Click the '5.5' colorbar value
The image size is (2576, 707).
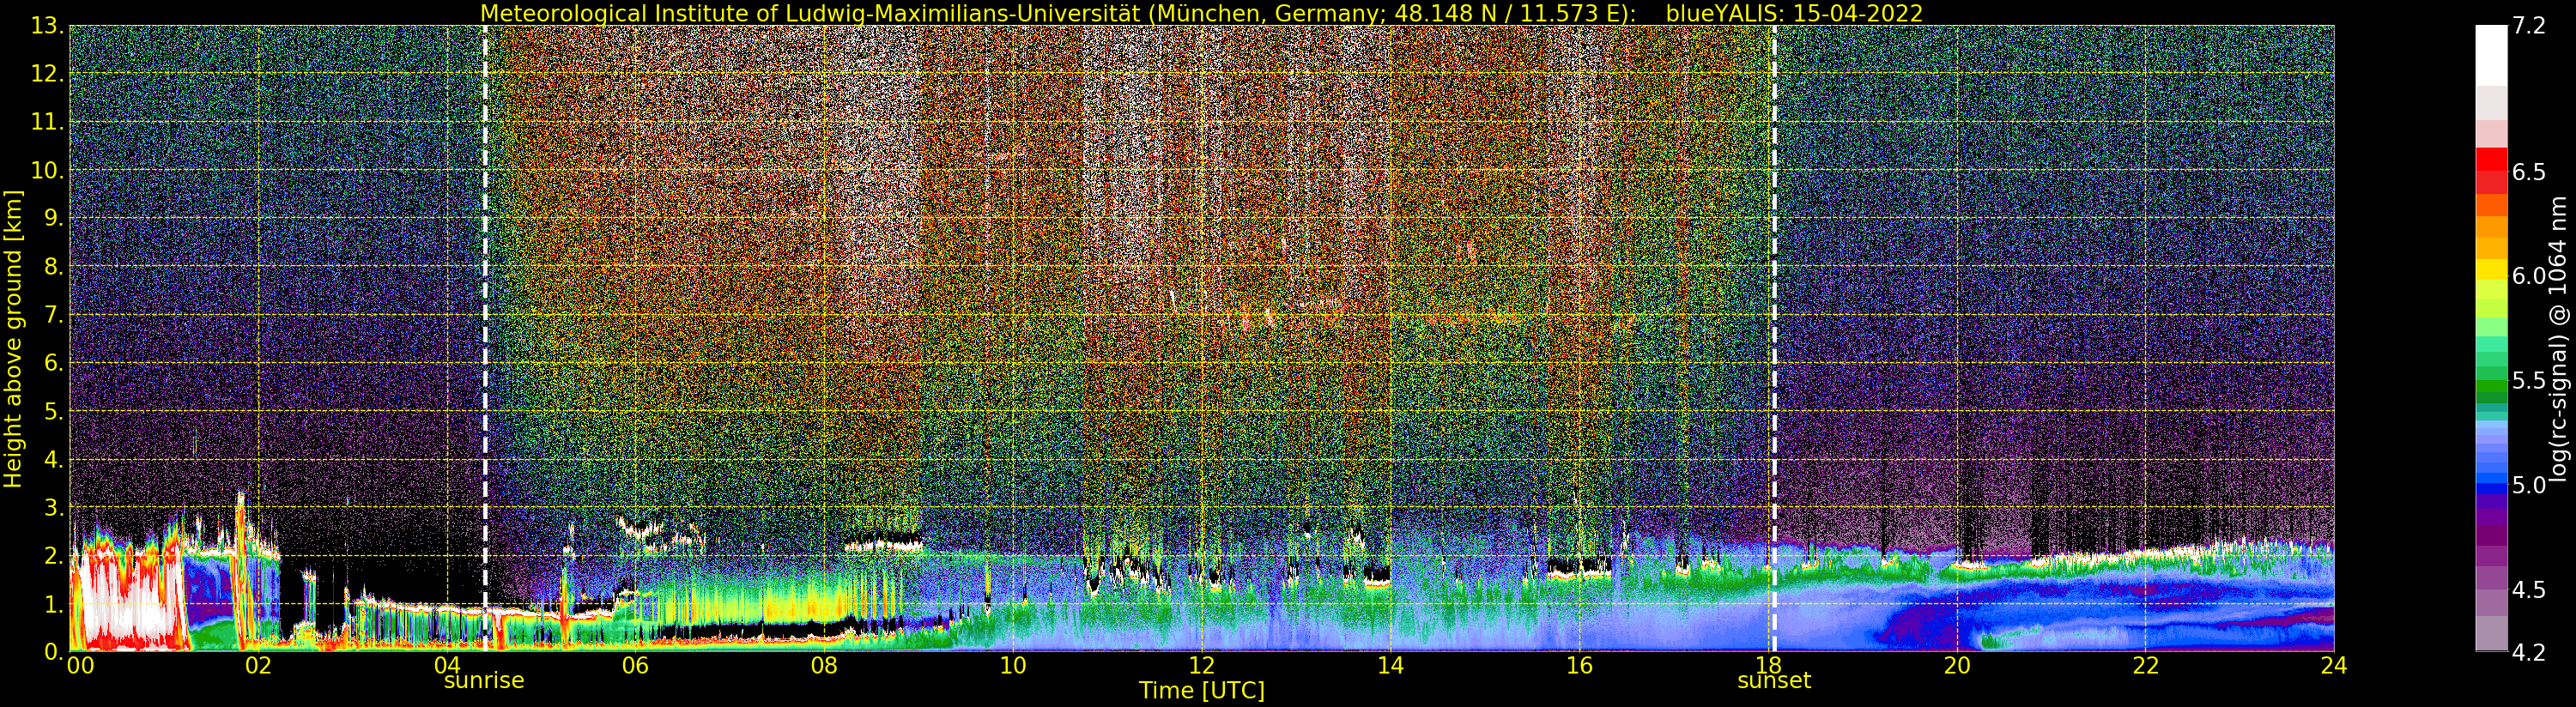point(2529,380)
